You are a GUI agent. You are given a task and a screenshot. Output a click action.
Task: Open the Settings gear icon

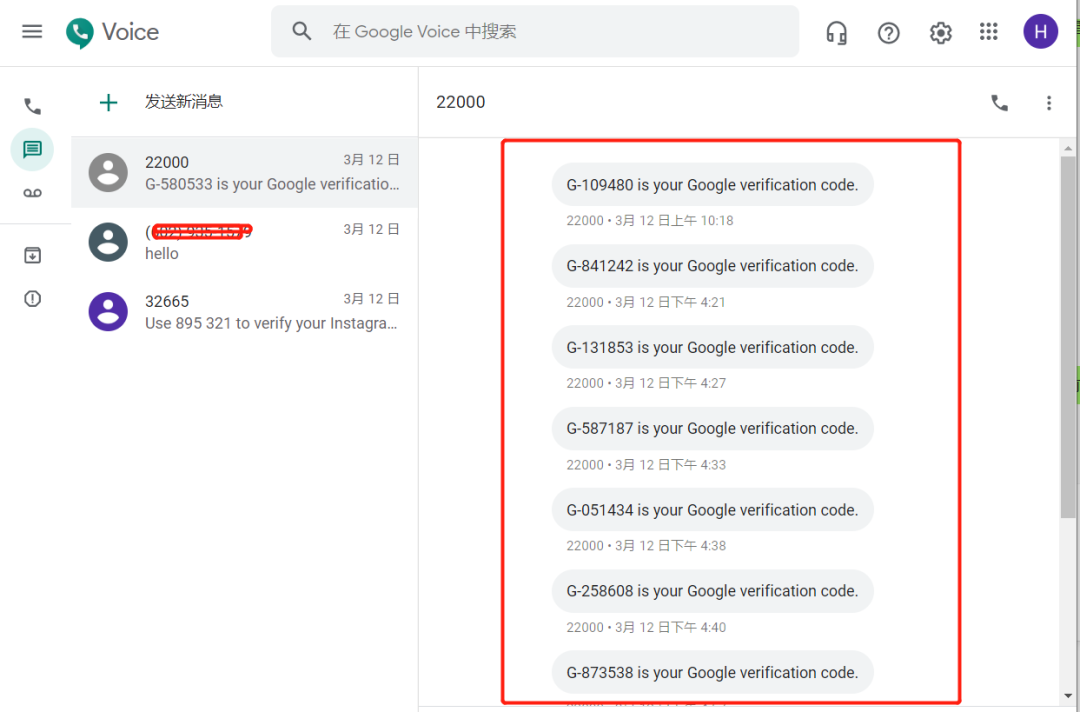coord(940,33)
